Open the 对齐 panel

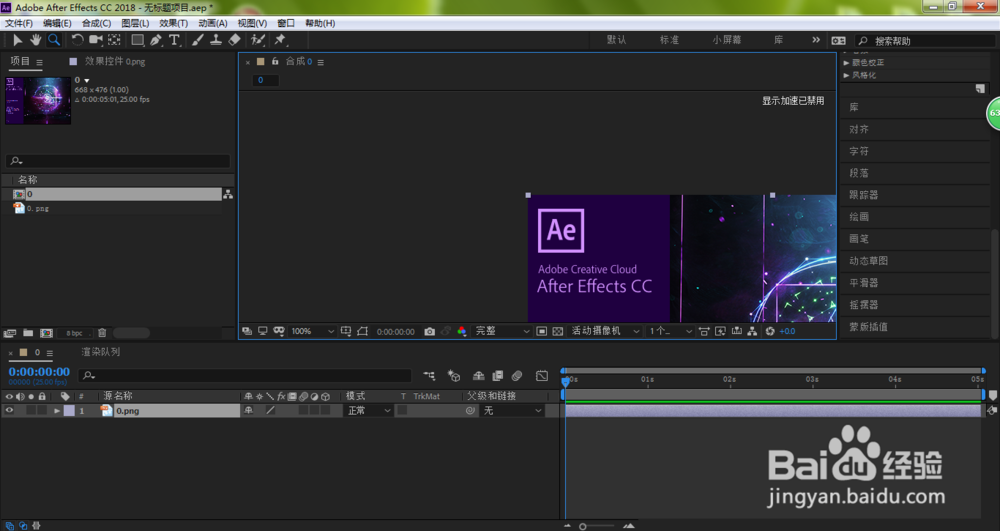(x=858, y=129)
